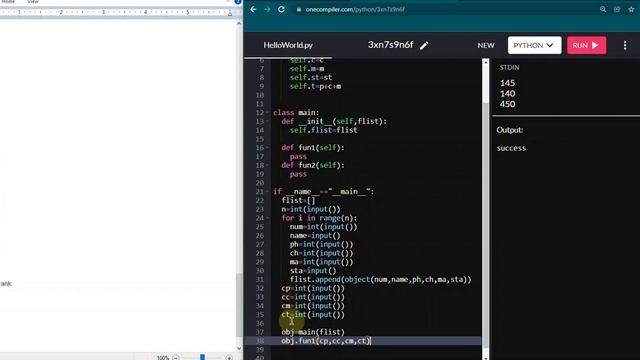This screenshot has width=640, height=360.
Task: Collapse the __init__ method at line 13
Action: coord(268,121)
